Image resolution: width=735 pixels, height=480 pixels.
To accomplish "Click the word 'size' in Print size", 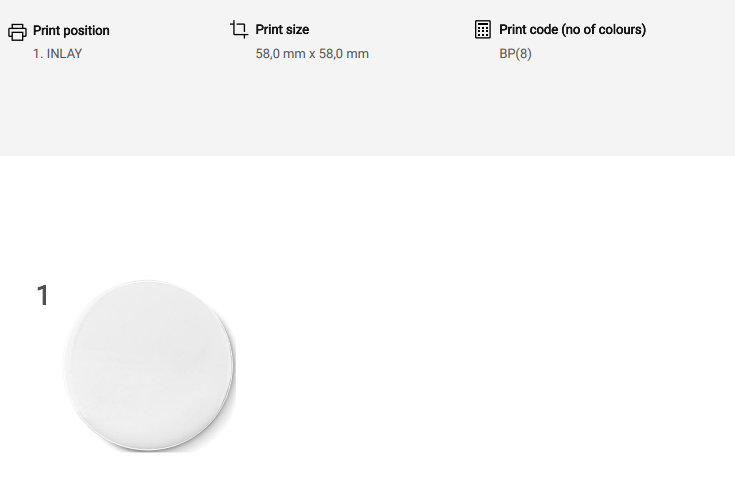I will click(297, 30).
